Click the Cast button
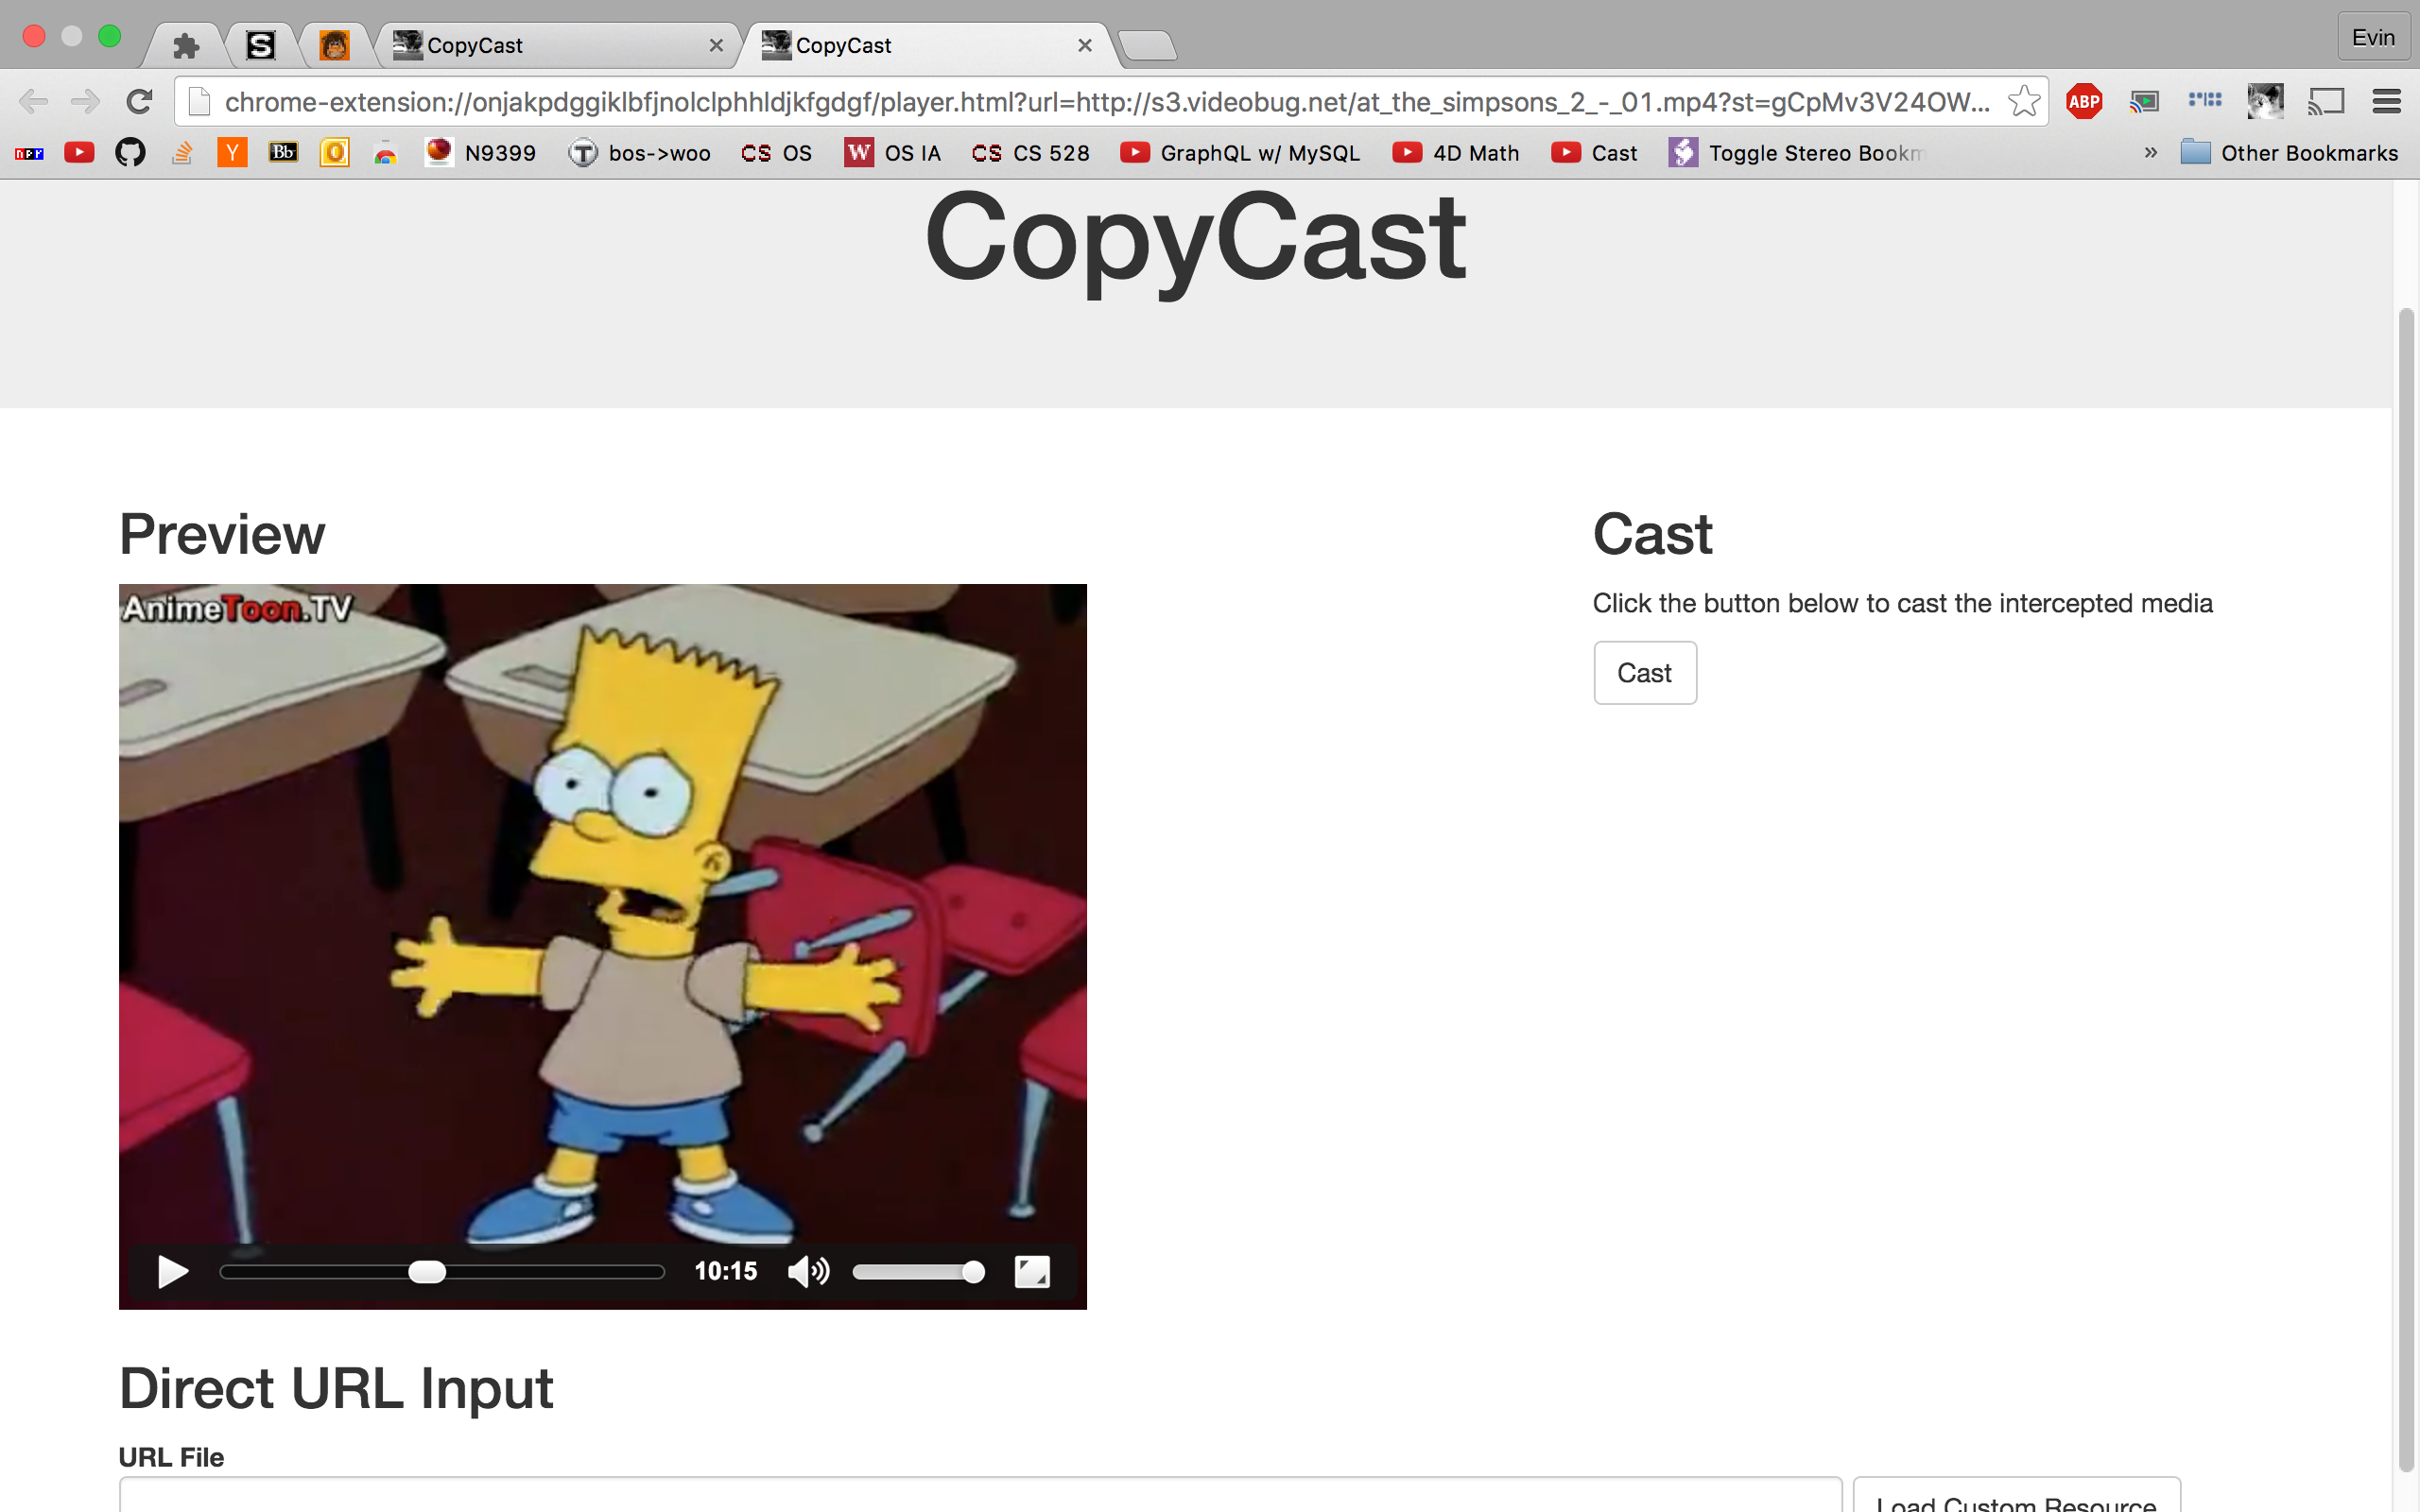This screenshot has width=2420, height=1512. (x=1644, y=673)
